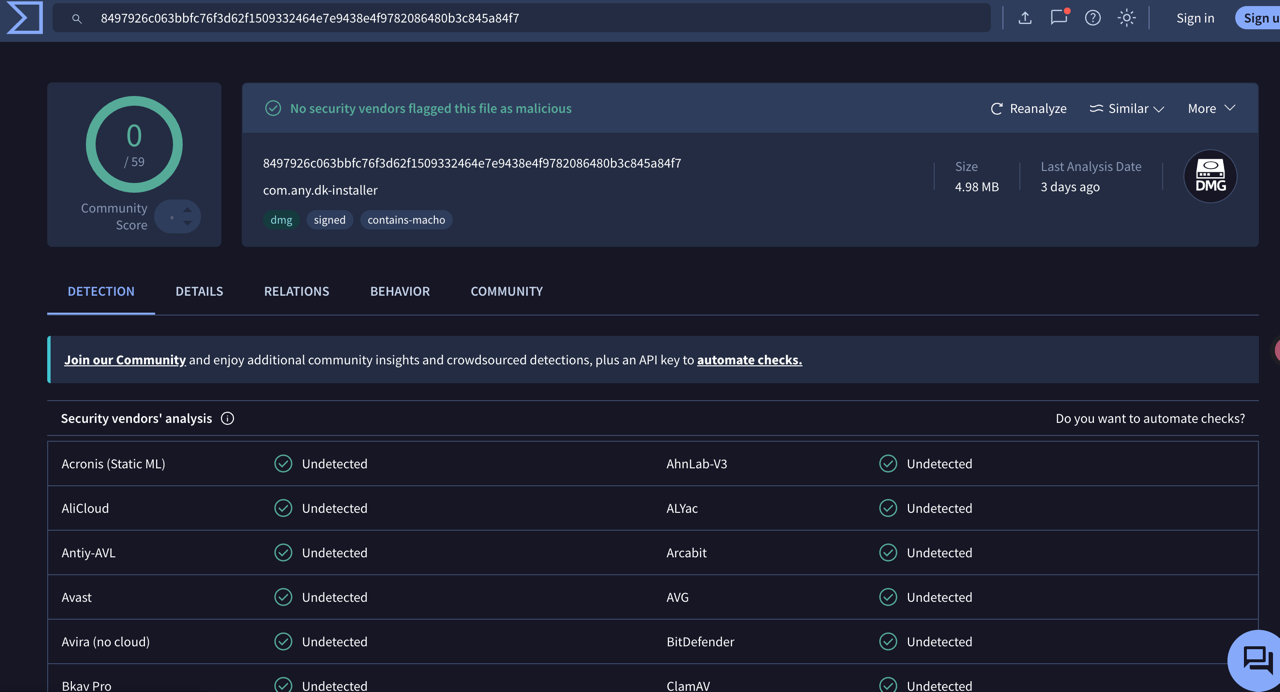Viewport: 1280px width, 692px height.
Task: Click Do you want to automate checks?
Action: pos(1150,418)
